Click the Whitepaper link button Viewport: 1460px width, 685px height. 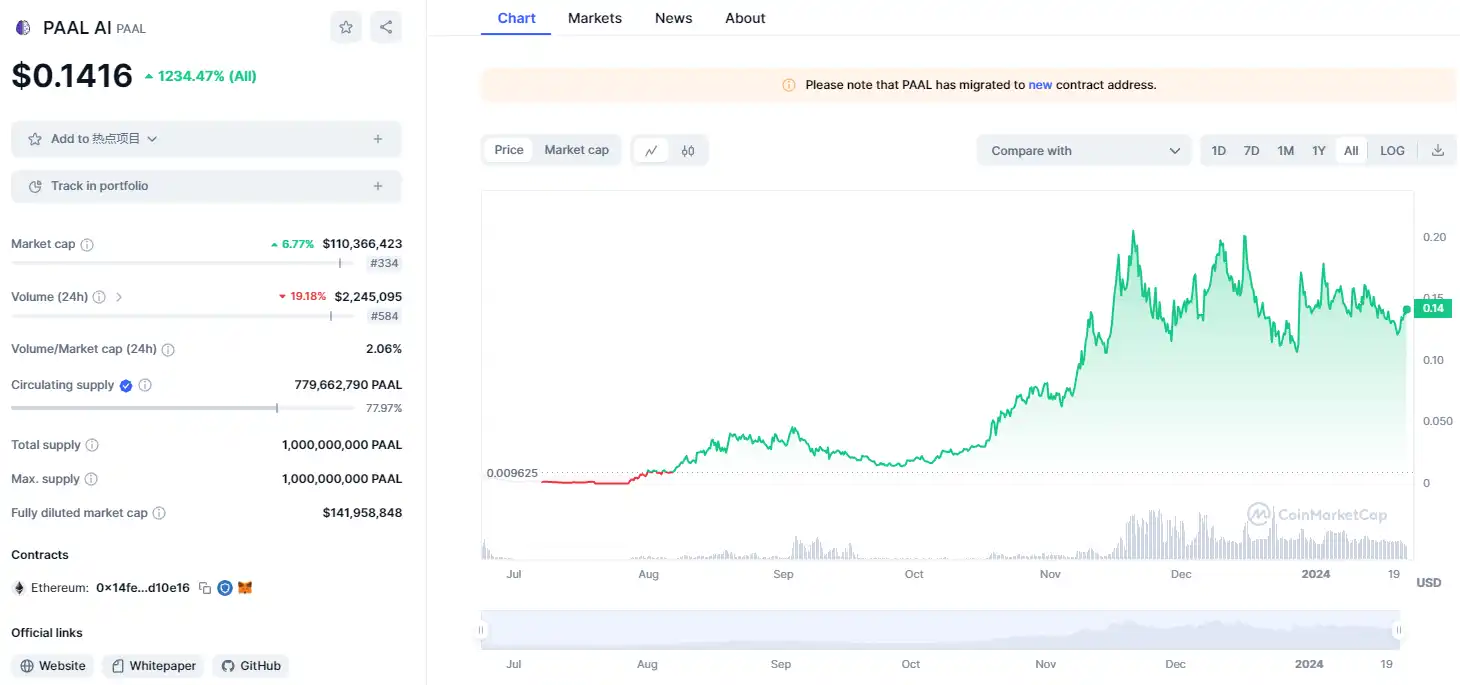coord(154,666)
